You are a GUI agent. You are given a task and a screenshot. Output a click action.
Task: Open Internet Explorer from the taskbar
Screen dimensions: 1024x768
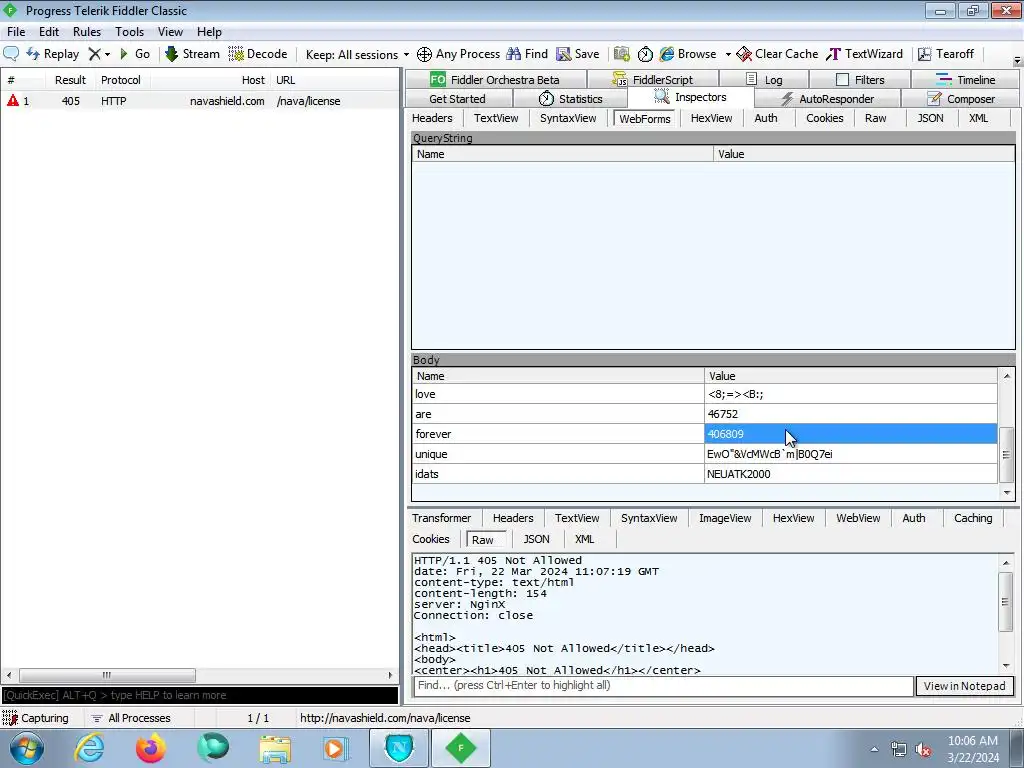(89, 748)
